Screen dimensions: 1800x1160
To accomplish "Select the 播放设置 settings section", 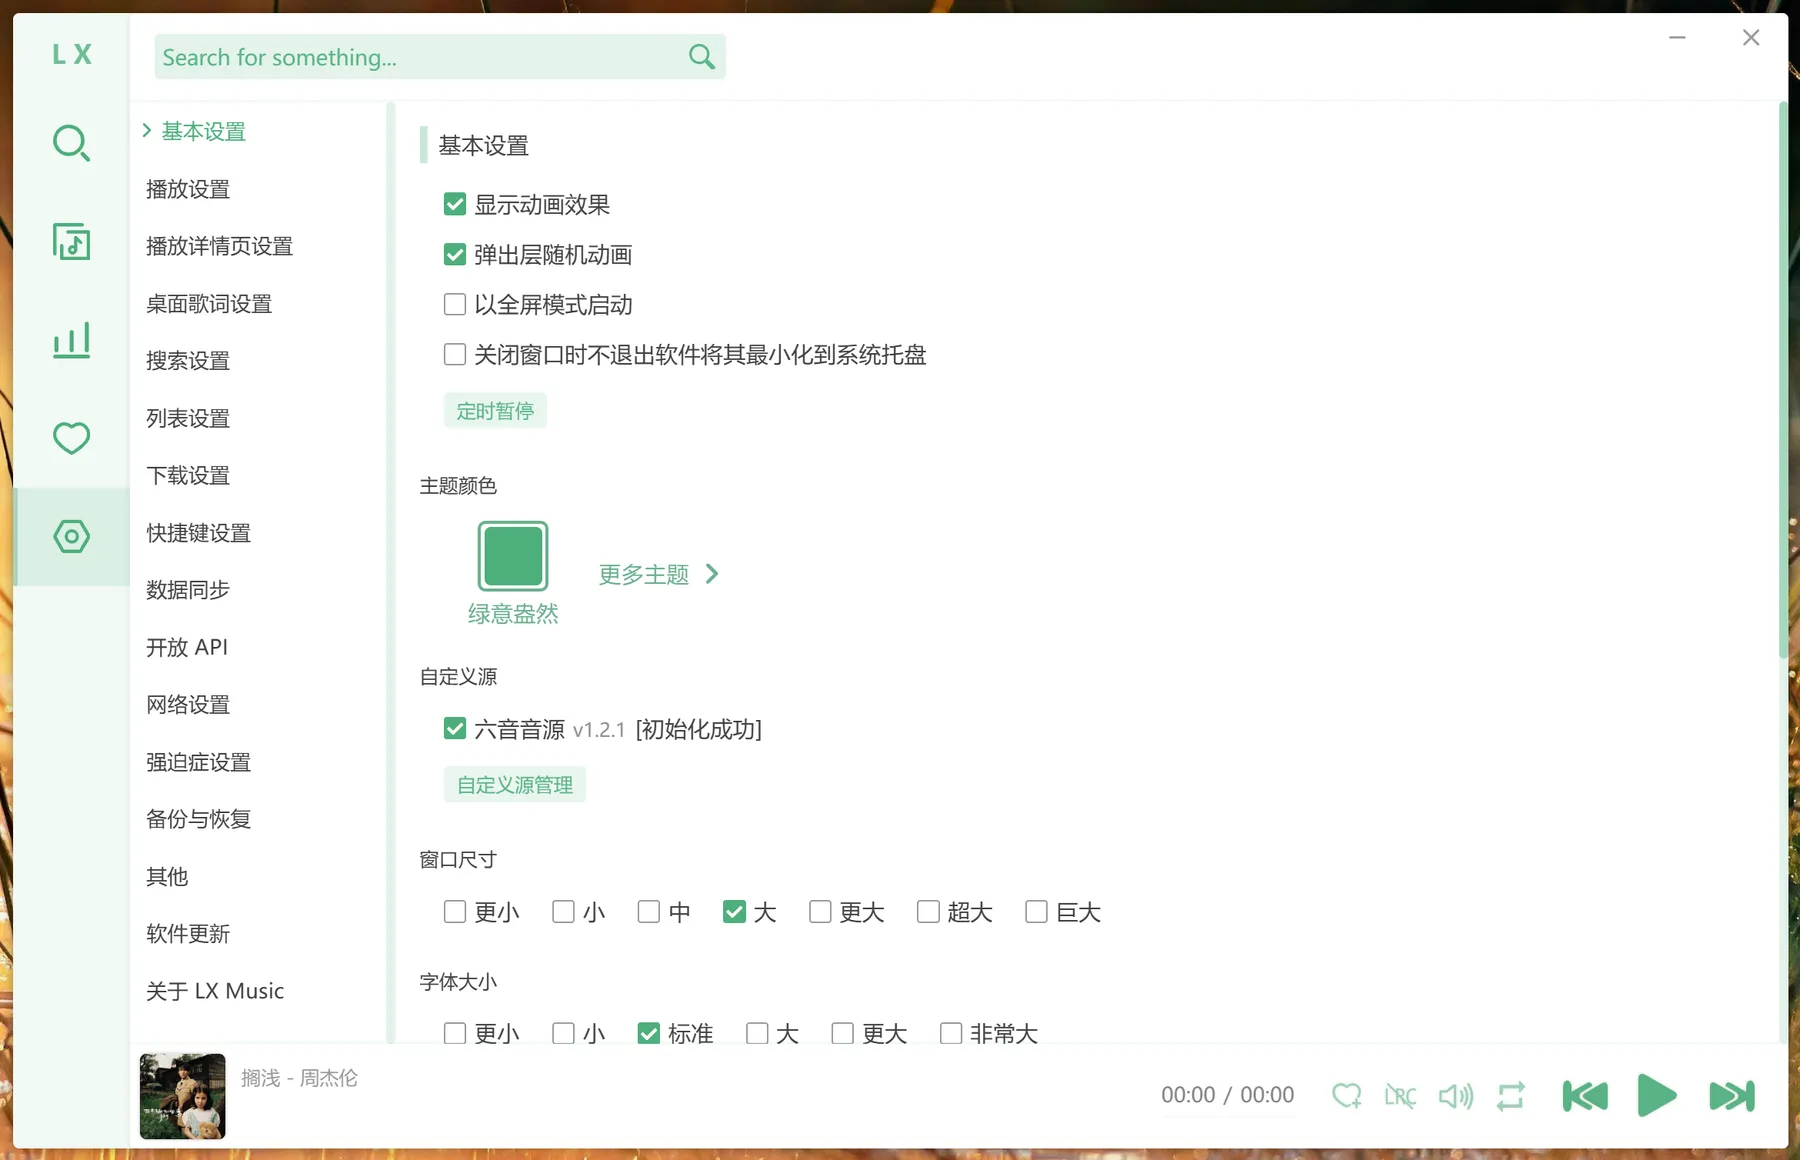I will tap(188, 189).
